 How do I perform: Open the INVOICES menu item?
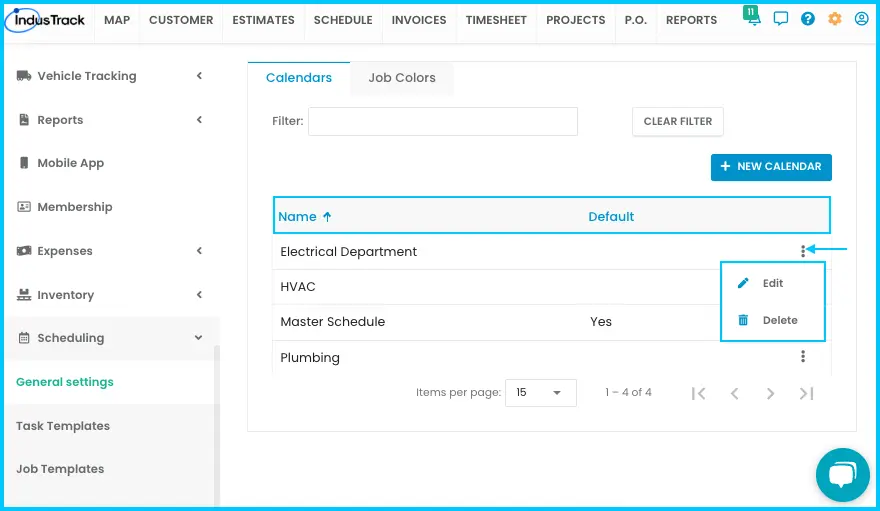[419, 20]
